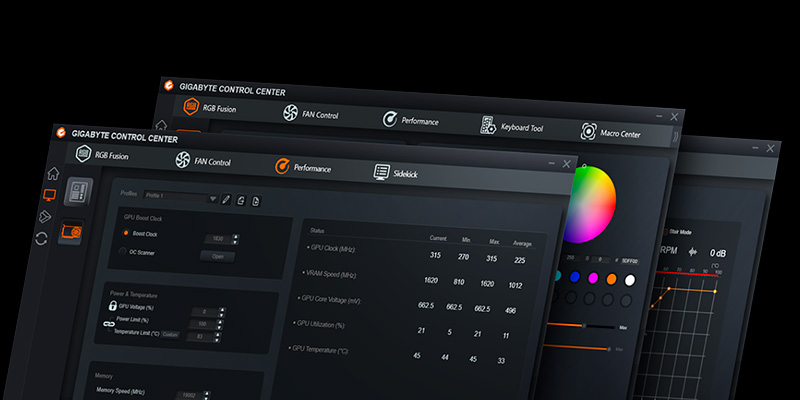Click the lower orange slider handle
Screen dimensions: 800x400
[609, 349]
